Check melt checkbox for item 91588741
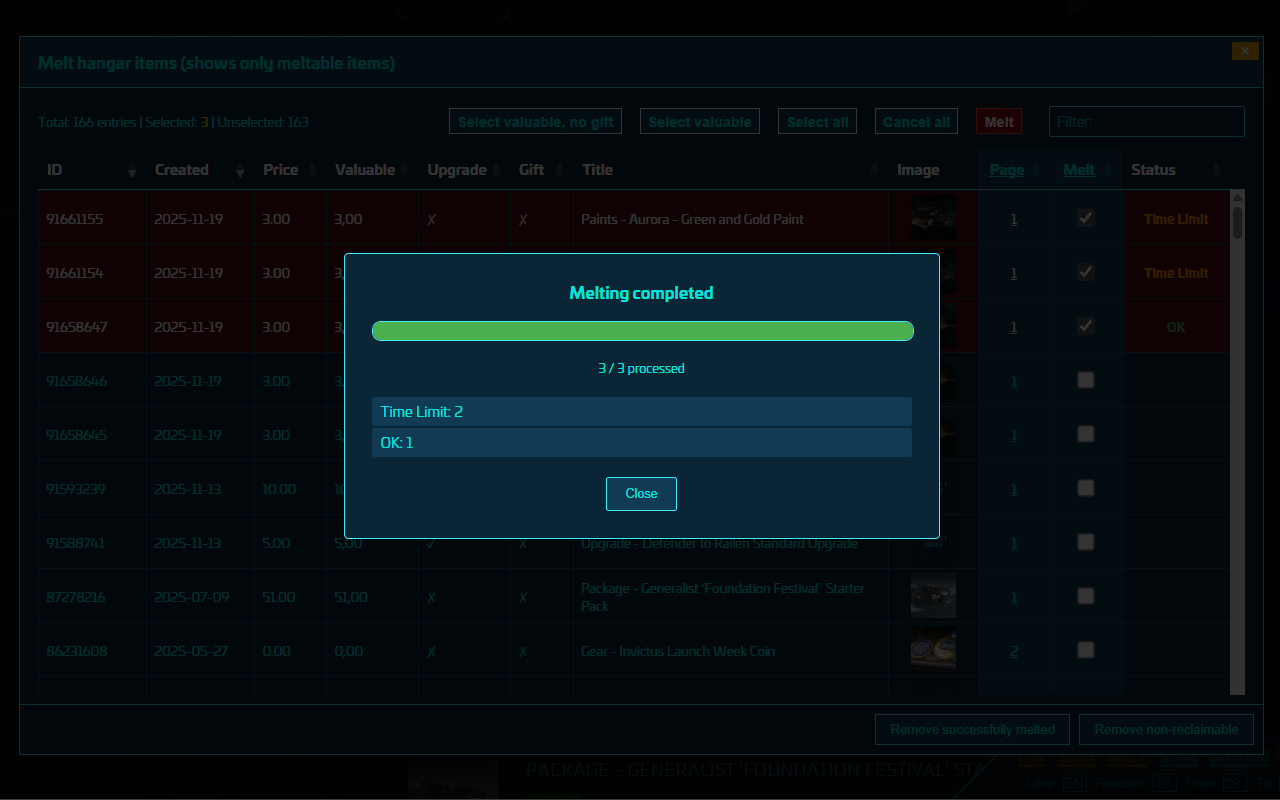Viewport: 1280px width, 800px height. click(1085, 542)
